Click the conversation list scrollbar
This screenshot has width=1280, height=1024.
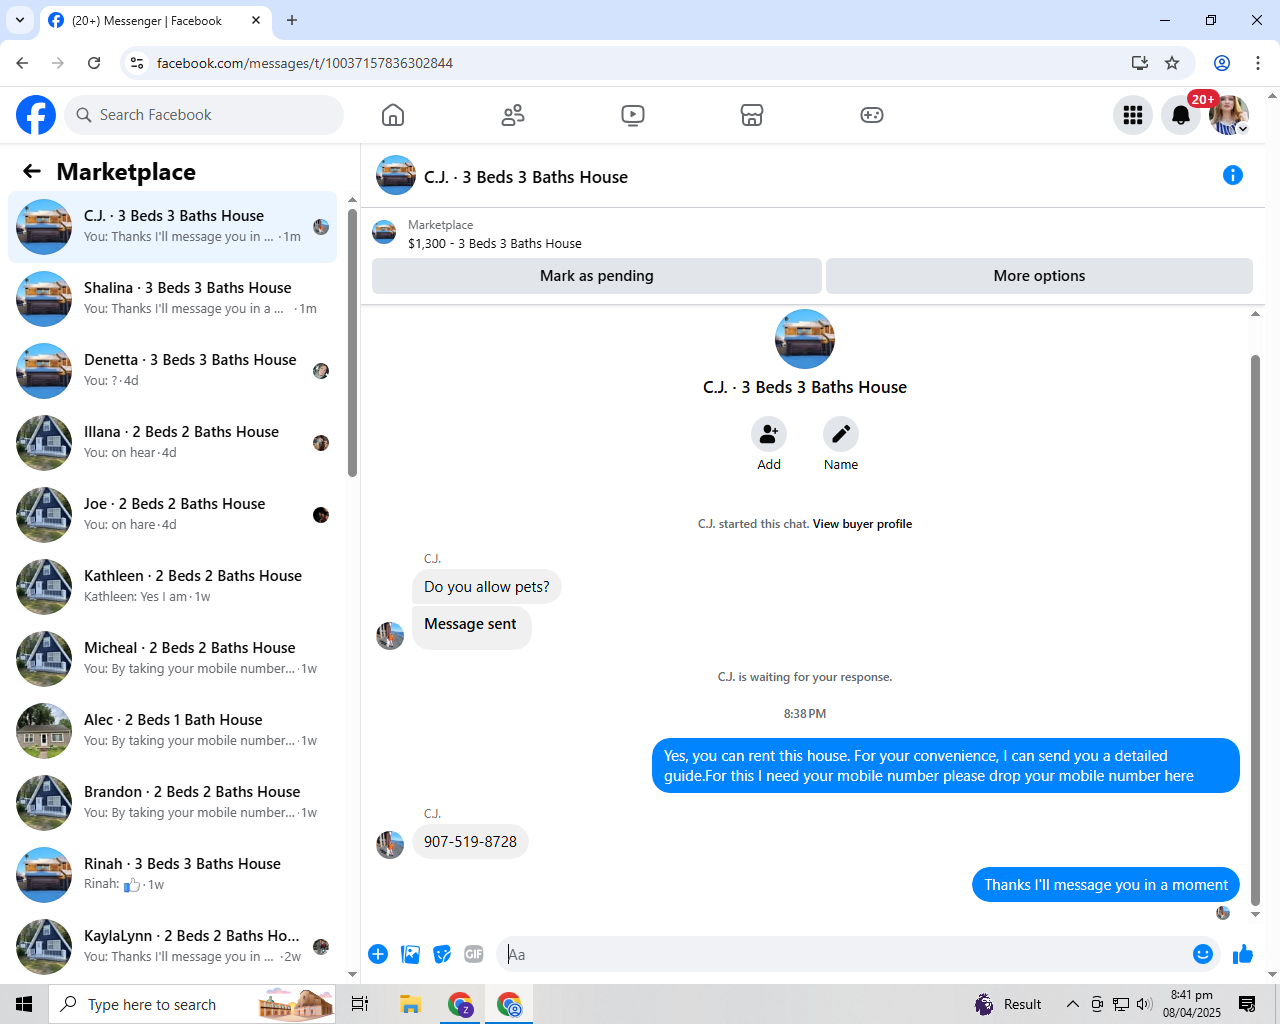[352, 343]
